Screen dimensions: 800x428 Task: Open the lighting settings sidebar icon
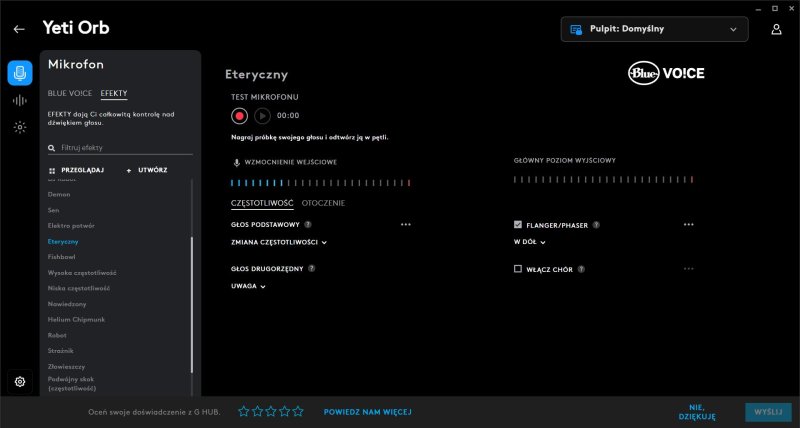pyautogui.click(x=20, y=127)
